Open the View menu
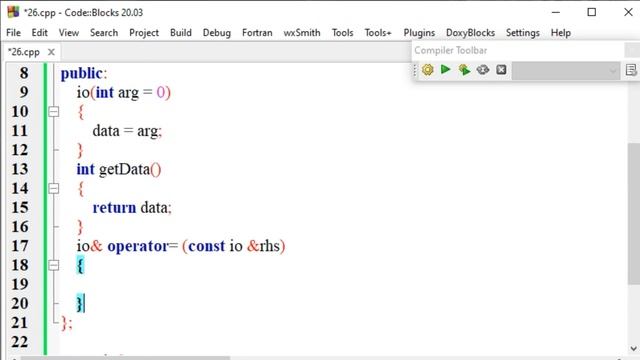 69,33
